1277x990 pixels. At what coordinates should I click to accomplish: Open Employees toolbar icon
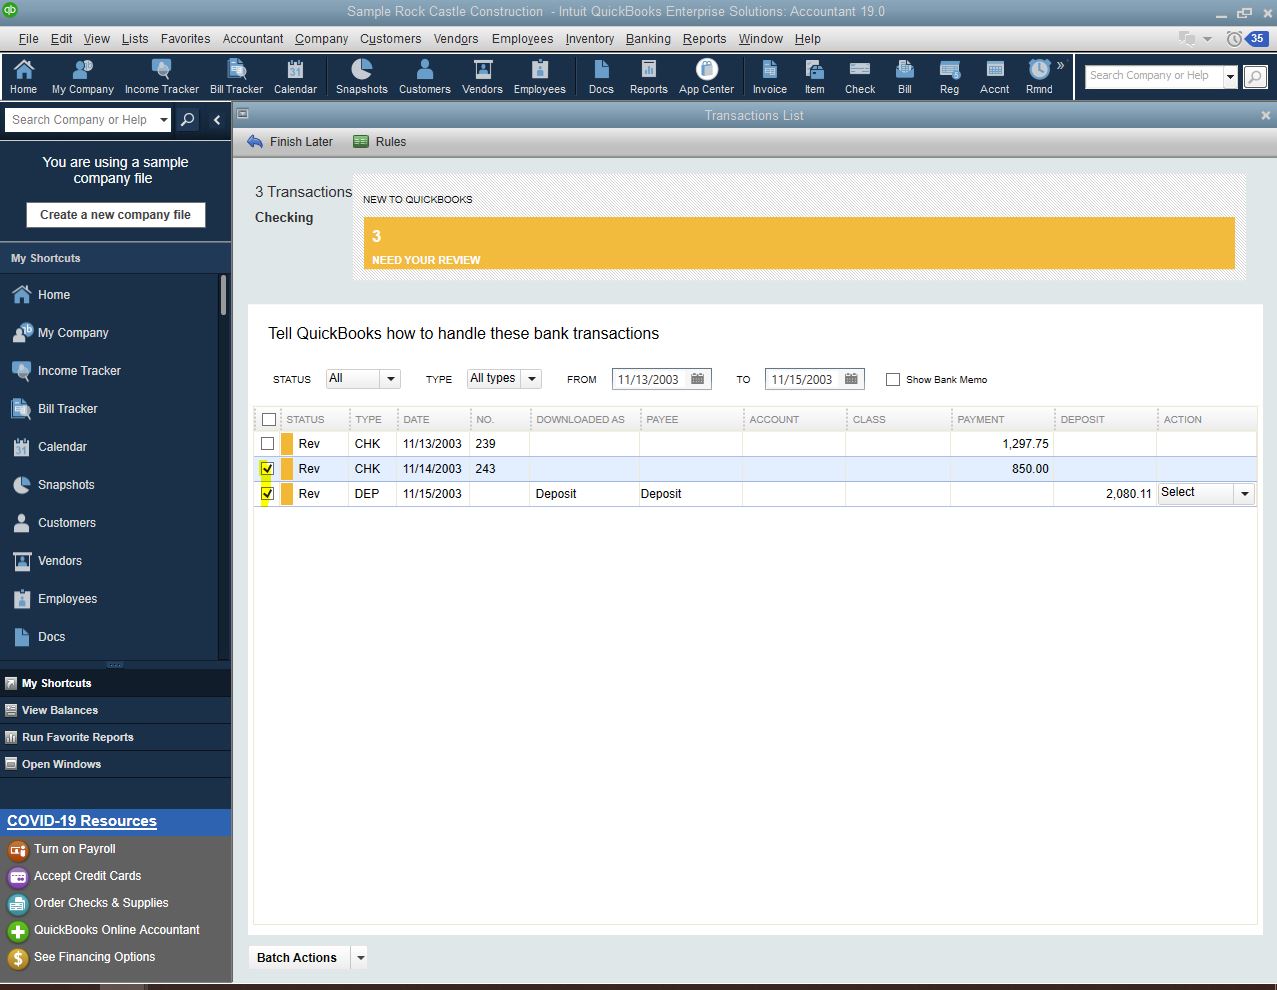pyautogui.click(x=539, y=76)
